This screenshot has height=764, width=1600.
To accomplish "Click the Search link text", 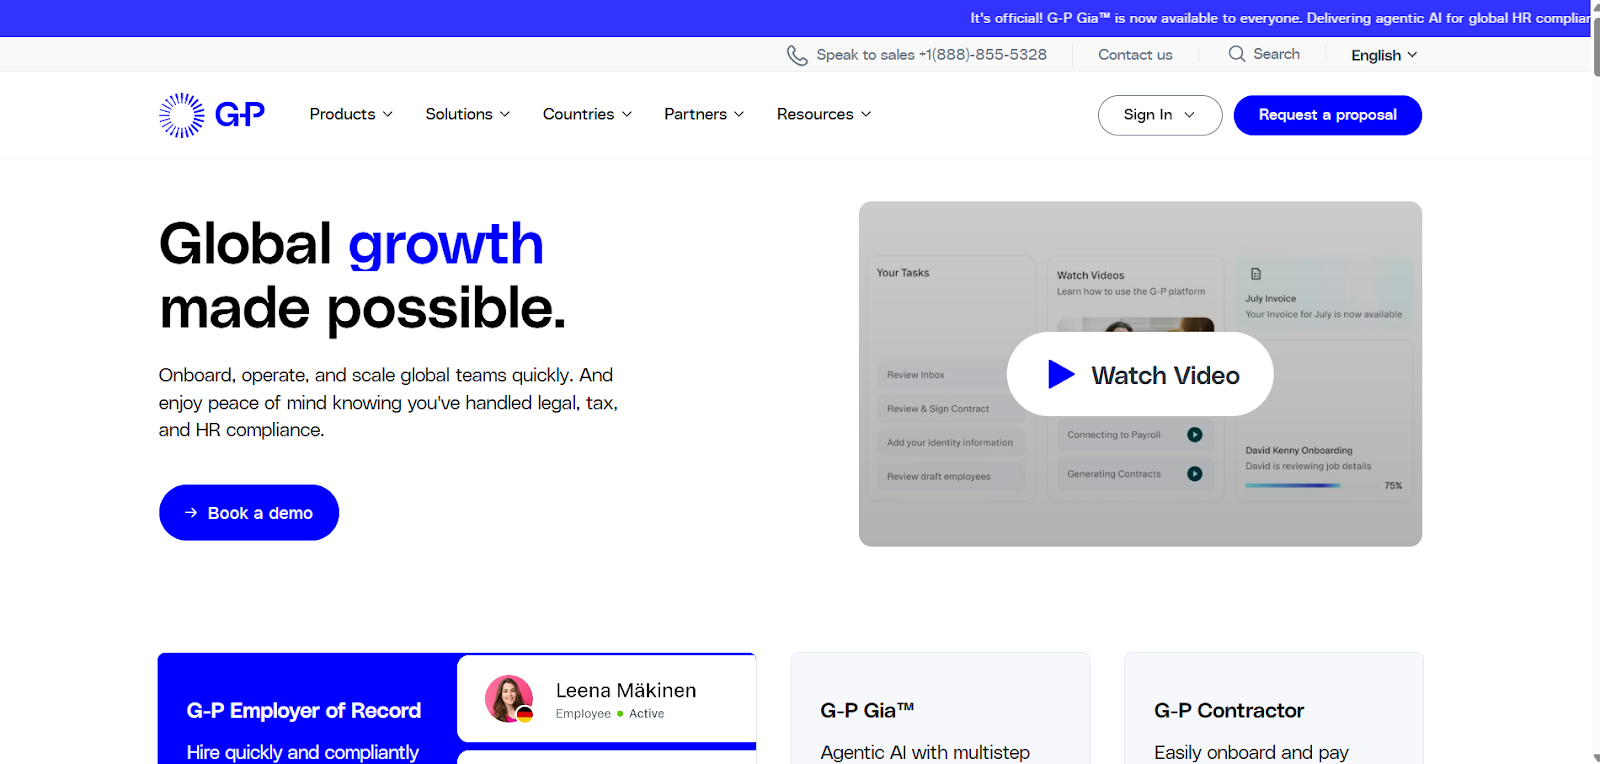I will 1277,54.
